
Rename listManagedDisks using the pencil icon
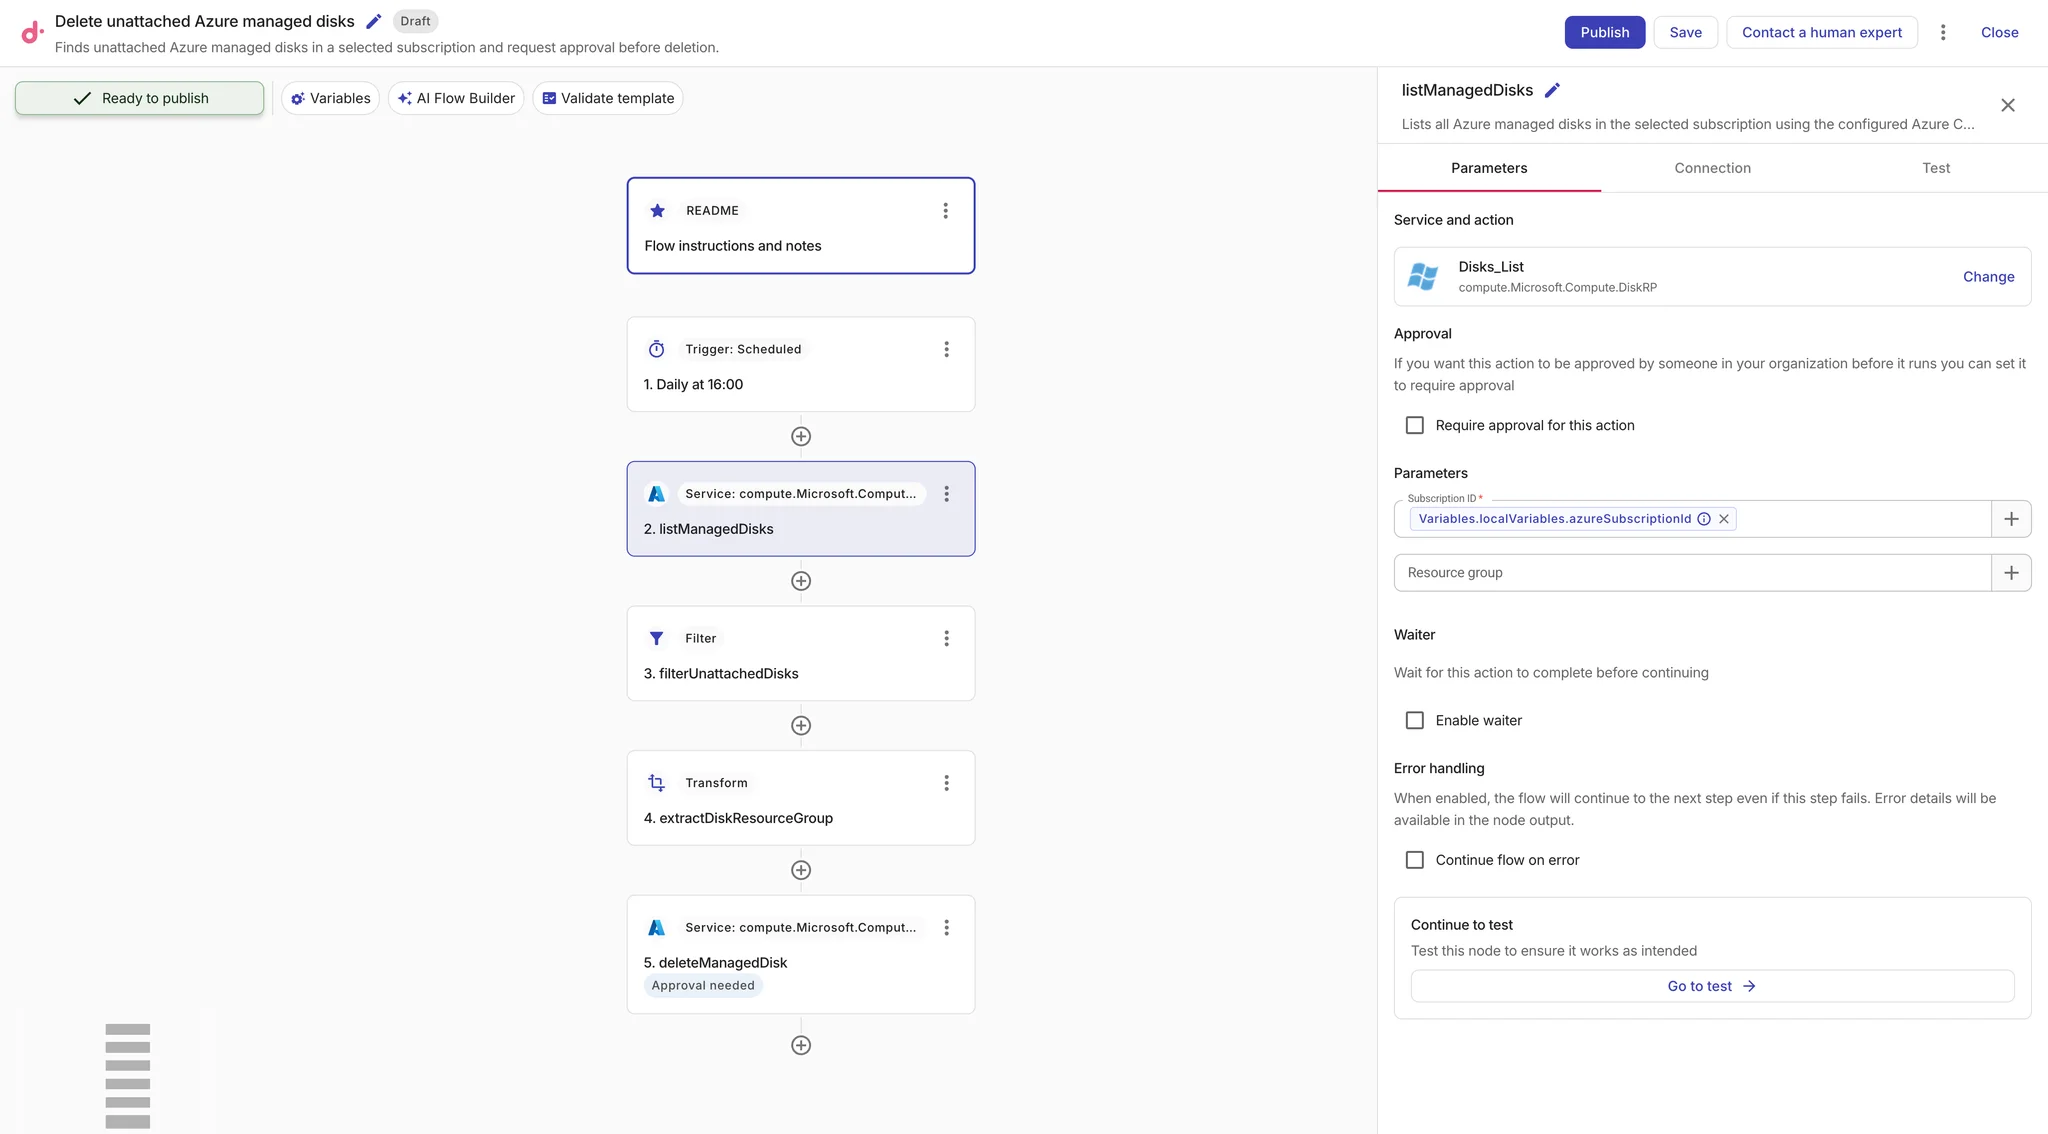[1552, 90]
